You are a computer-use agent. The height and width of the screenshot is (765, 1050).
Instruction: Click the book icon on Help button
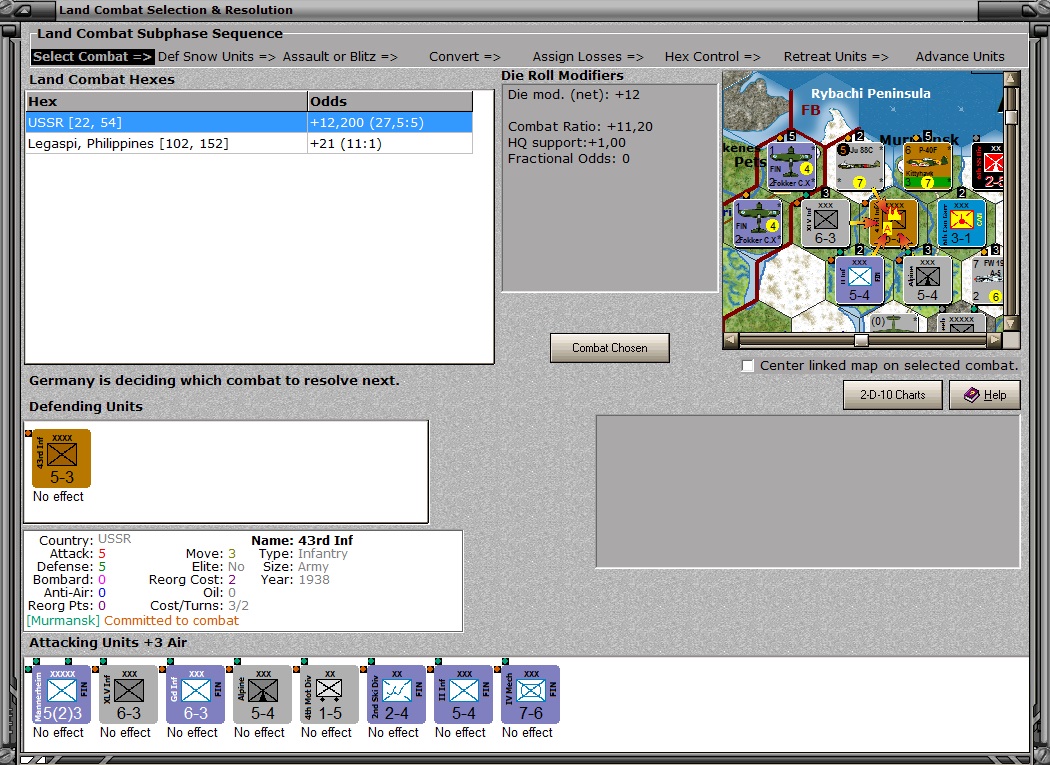click(x=972, y=395)
